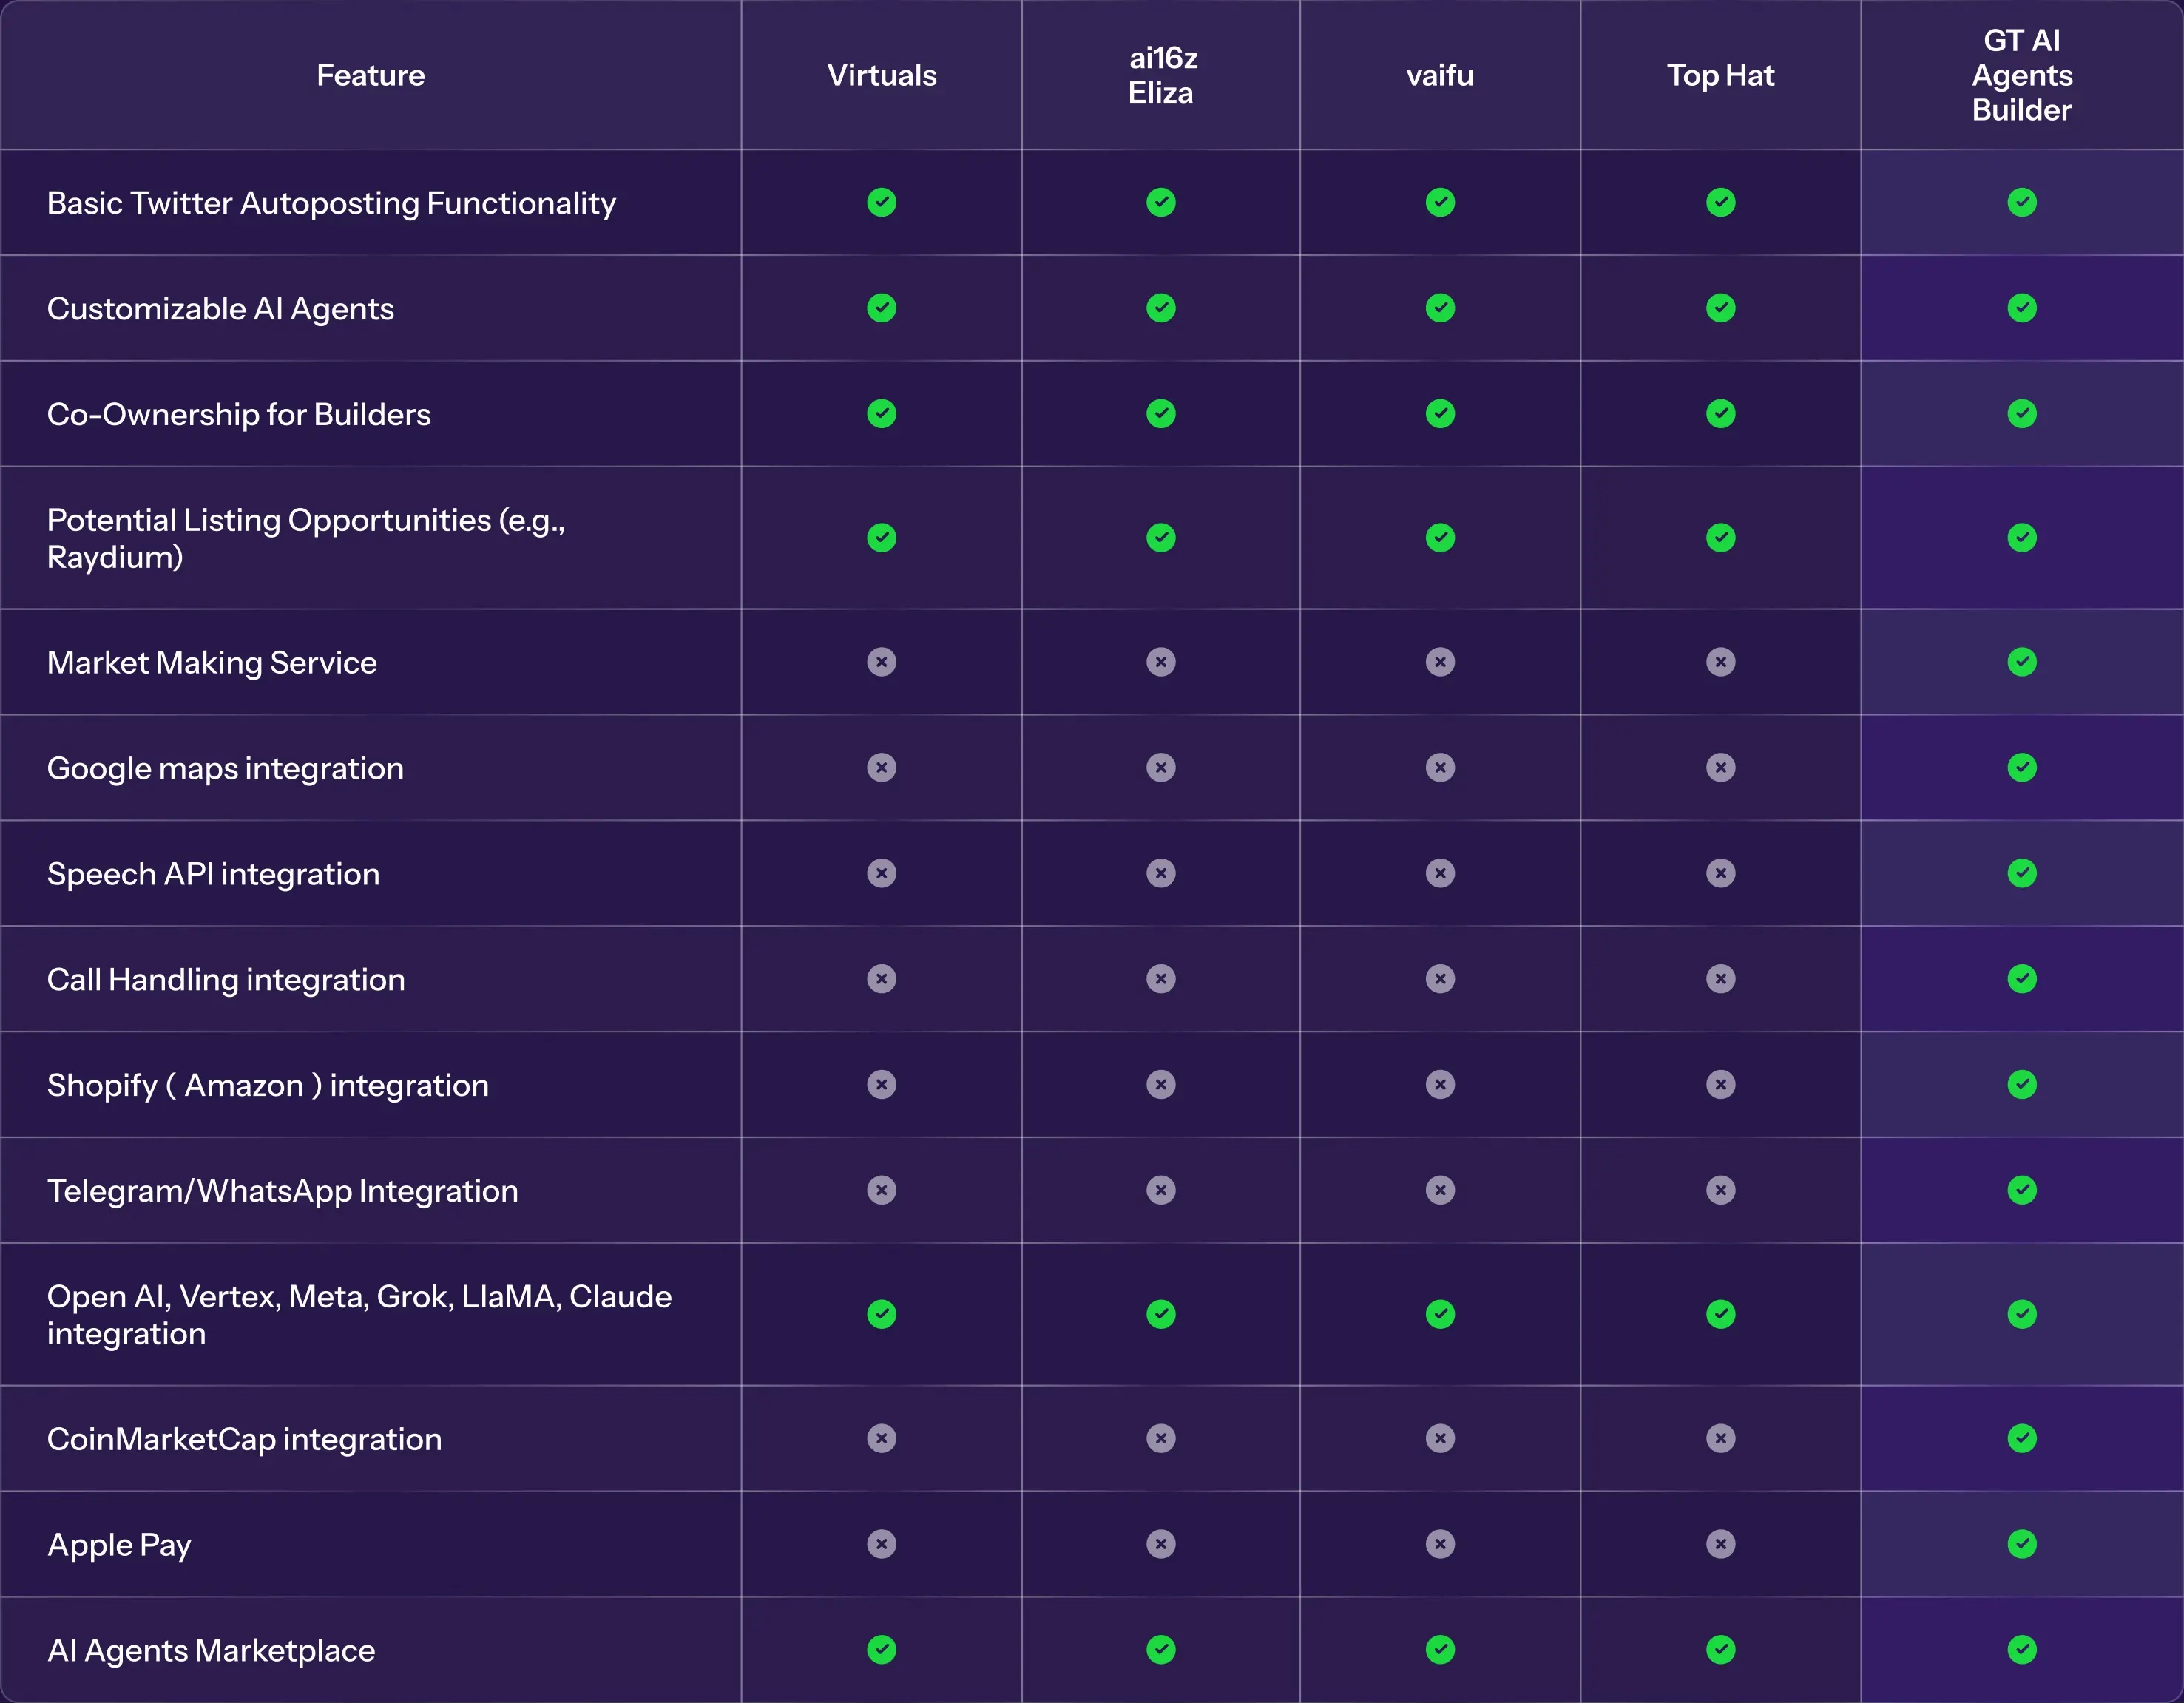Click 'Market Making Service' row label
Screen dimensions: 2184x1703
pos(211,663)
